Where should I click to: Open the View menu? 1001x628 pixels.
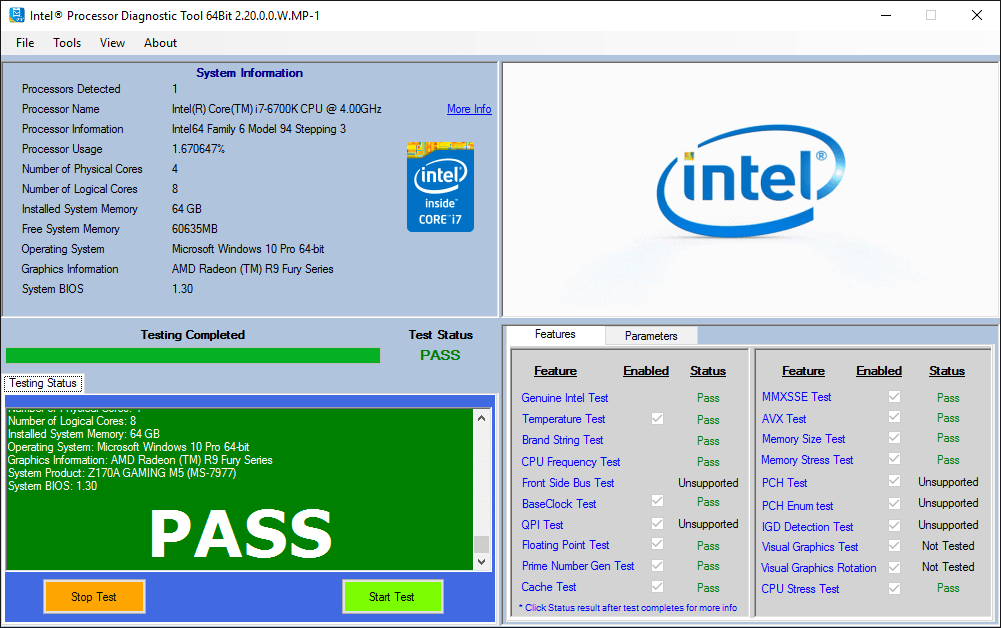point(112,43)
